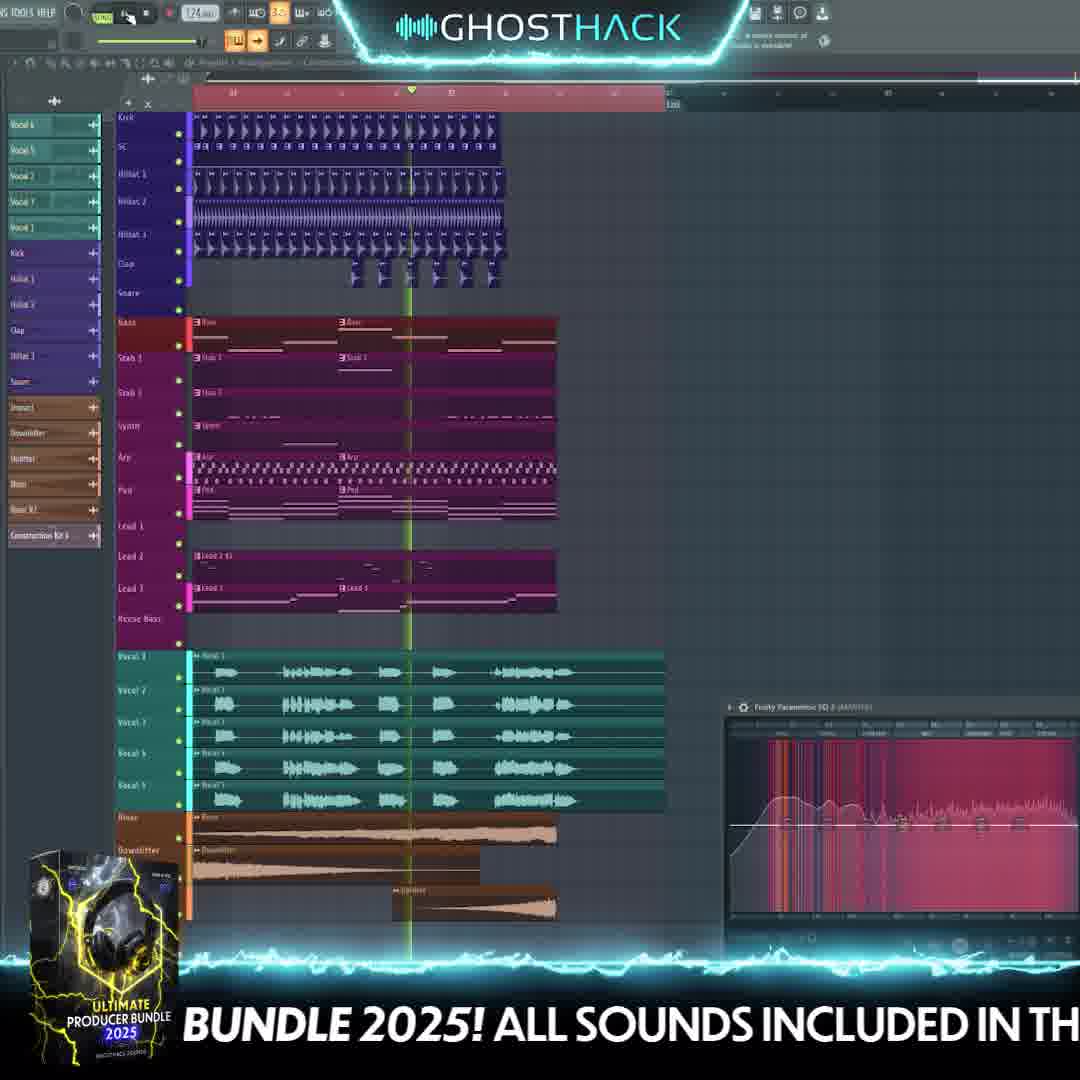Viewport: 1080px width, 1080px height.
Task: Open the Fruity Parametric EQ 2 menu arrow
Action: coord(729,707)
